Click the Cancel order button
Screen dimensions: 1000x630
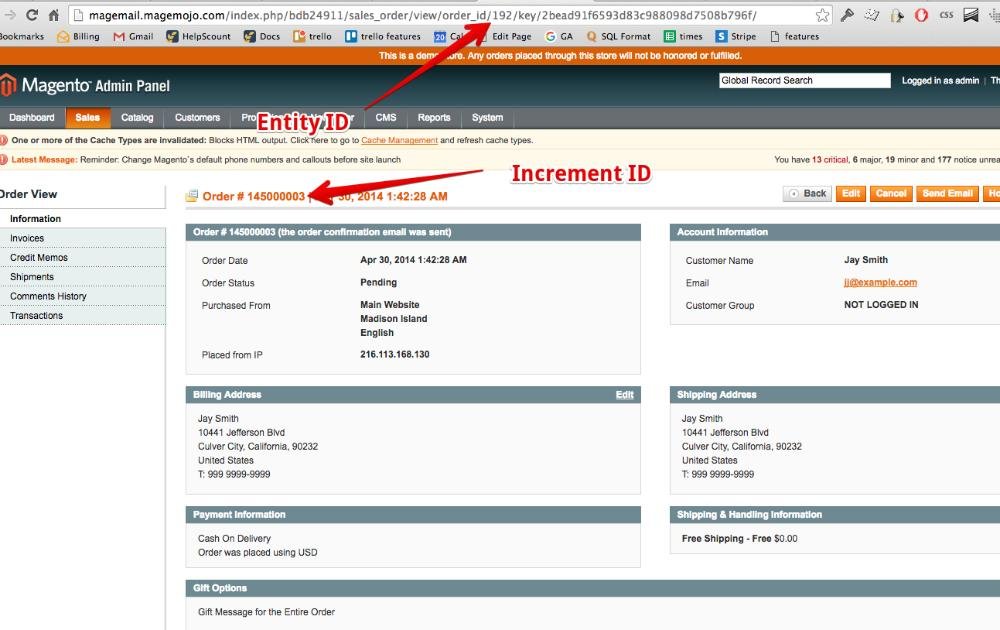pyautogui.click(x=890, y=194)
